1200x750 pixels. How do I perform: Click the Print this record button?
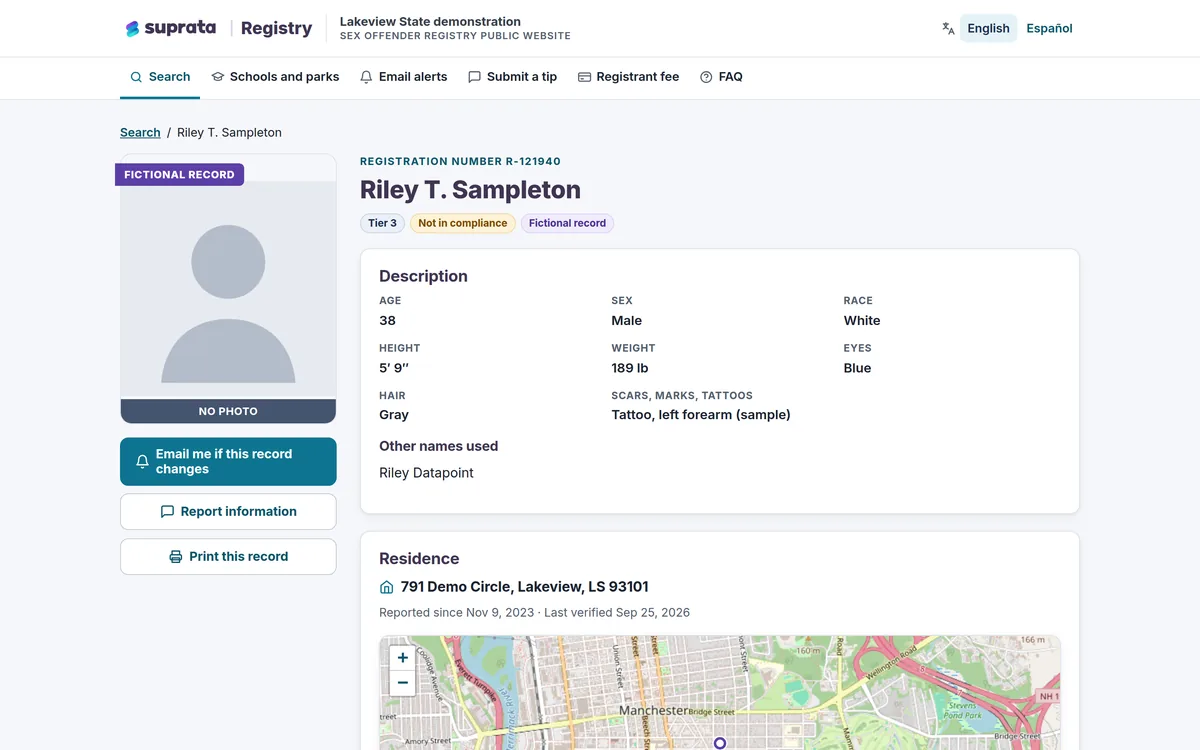tap(228, 556)
